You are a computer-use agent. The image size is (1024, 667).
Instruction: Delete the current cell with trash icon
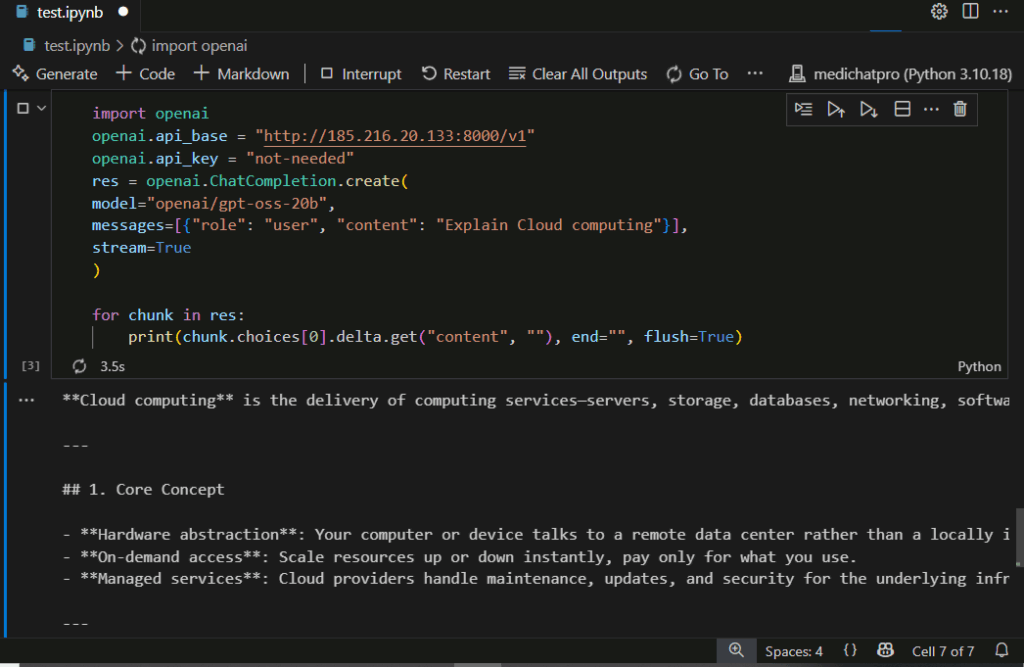(x=960, y=109)
